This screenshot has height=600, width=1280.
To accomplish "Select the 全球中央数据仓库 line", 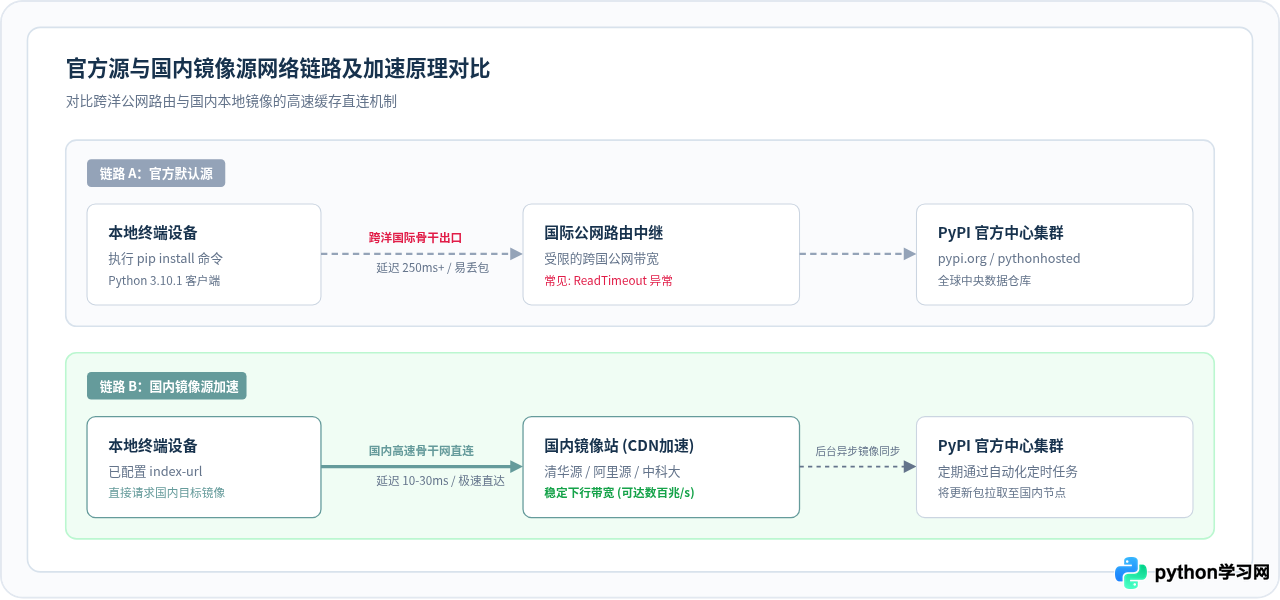I will [x=984, y=281].
